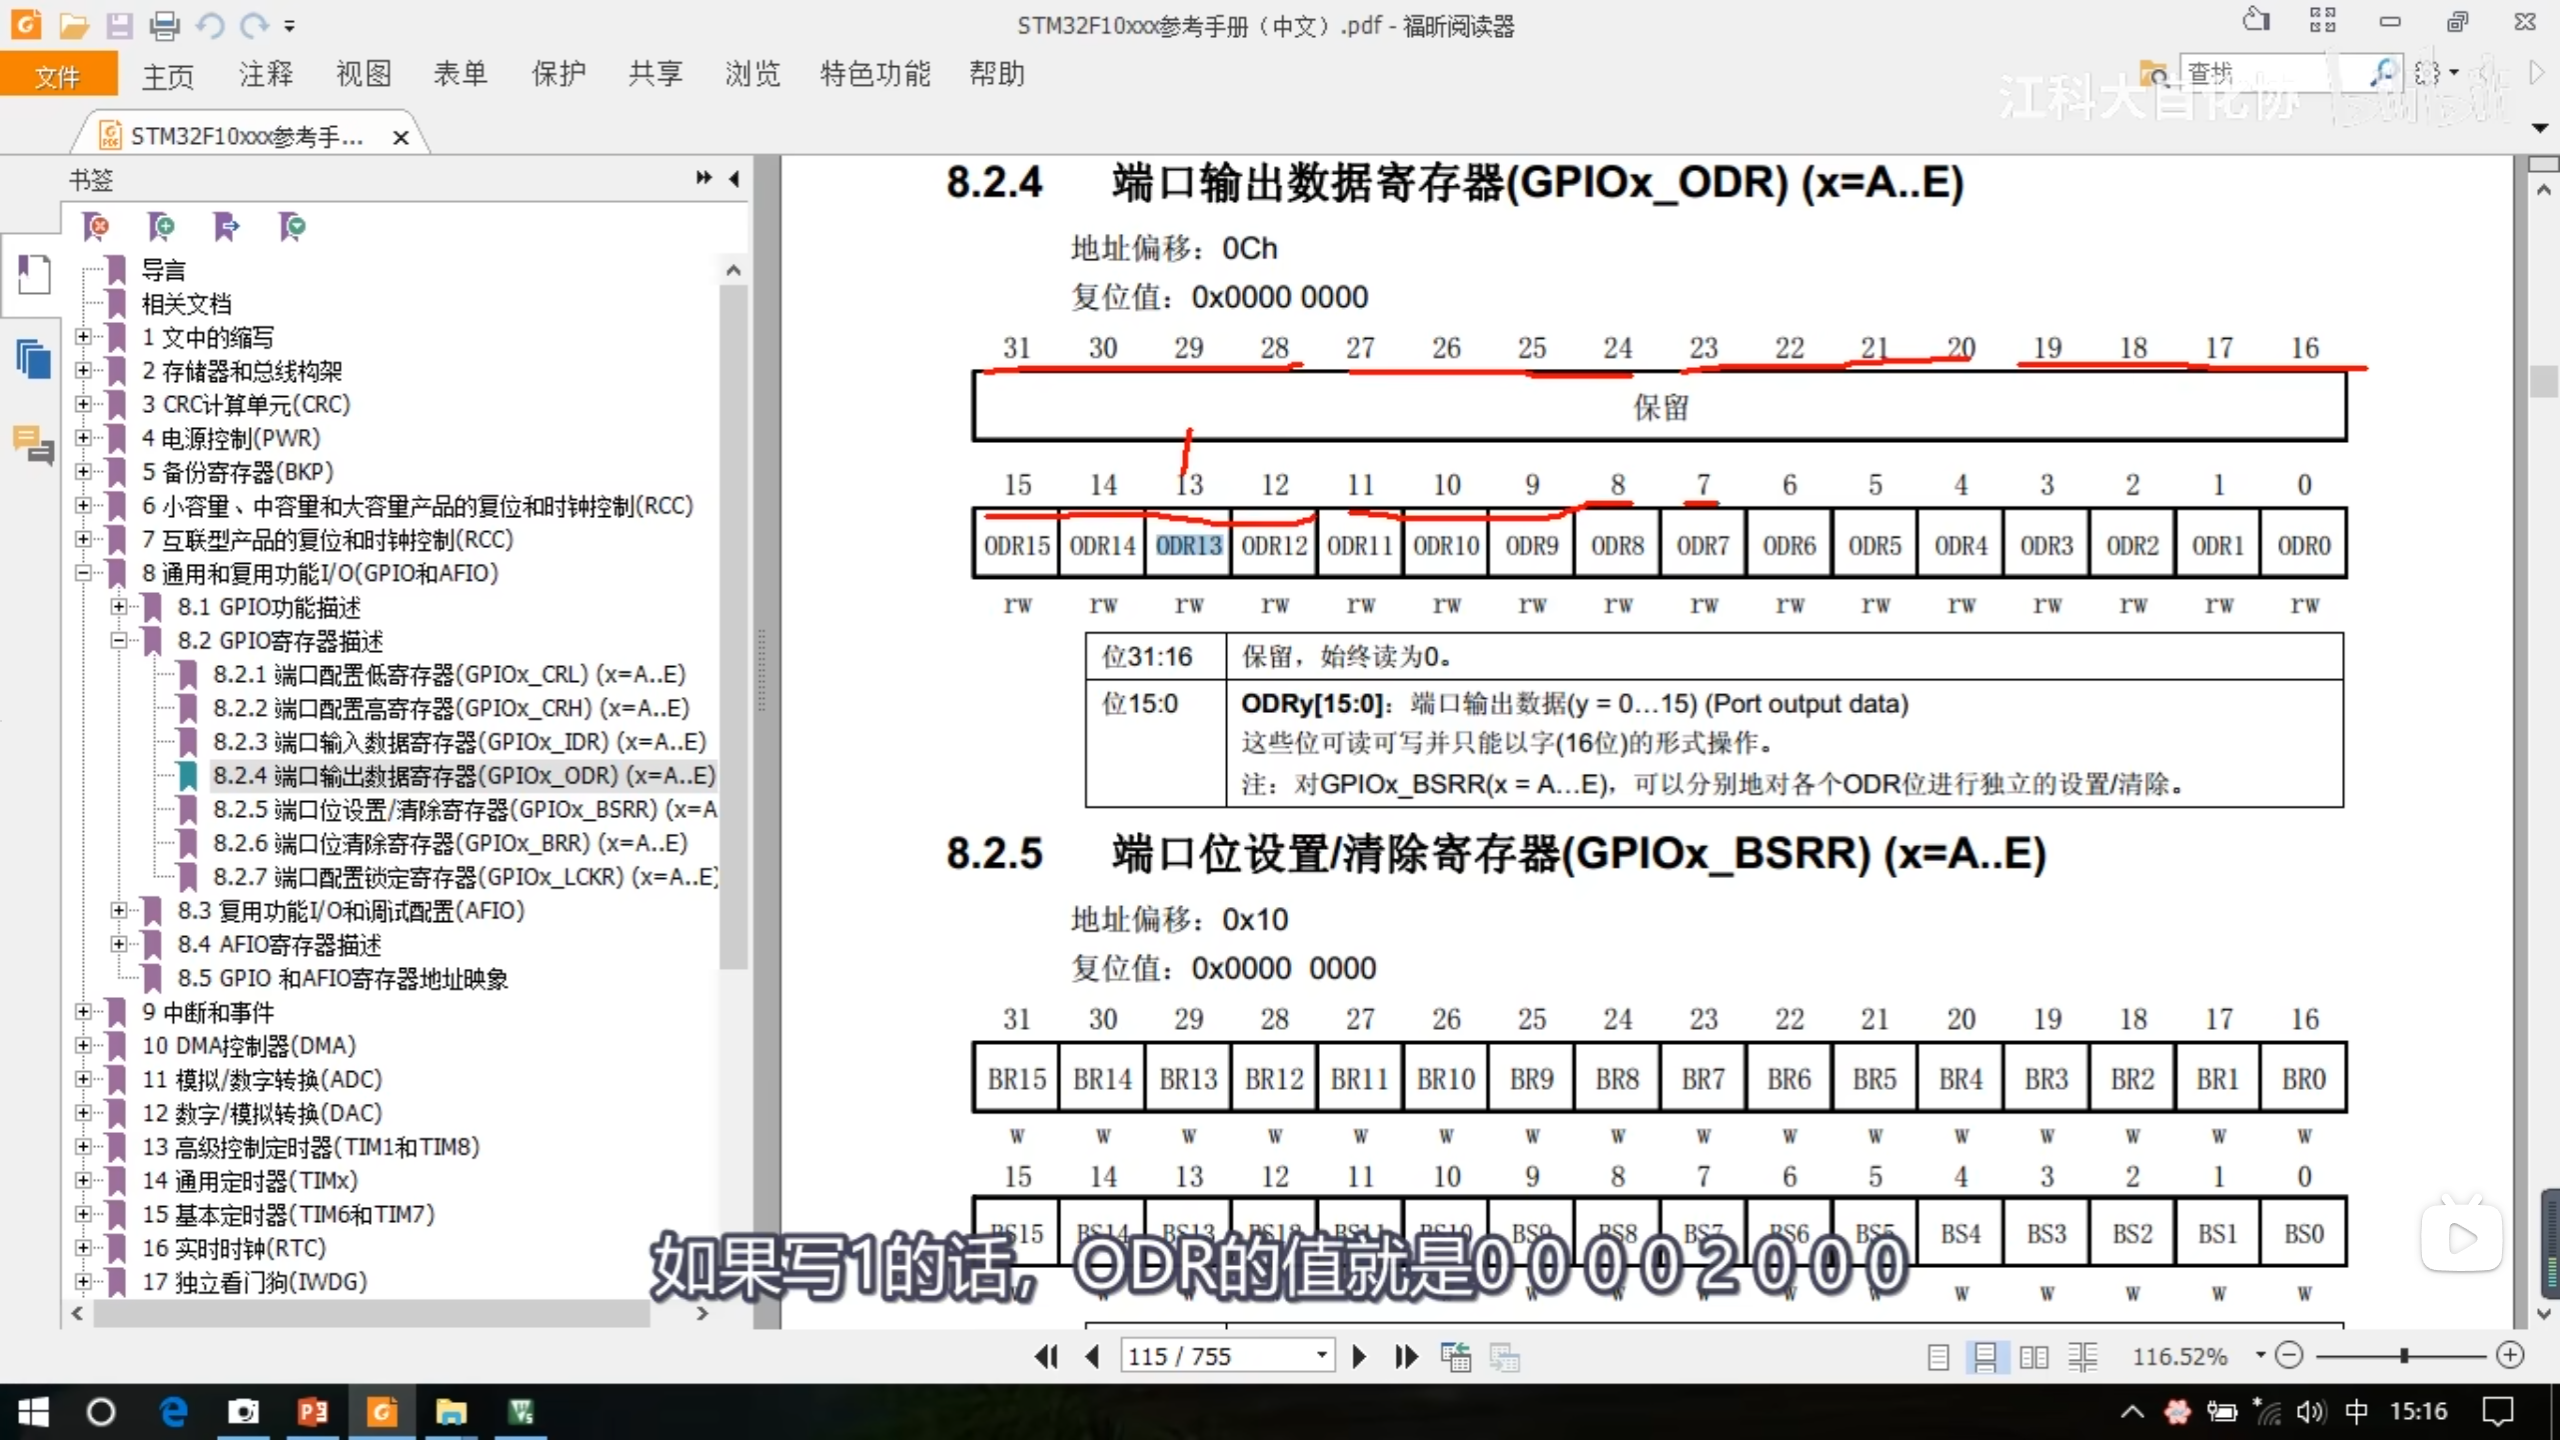
Task: Go to the next page arrow
Action: pyautogui.click(x=1359, y=1356)
